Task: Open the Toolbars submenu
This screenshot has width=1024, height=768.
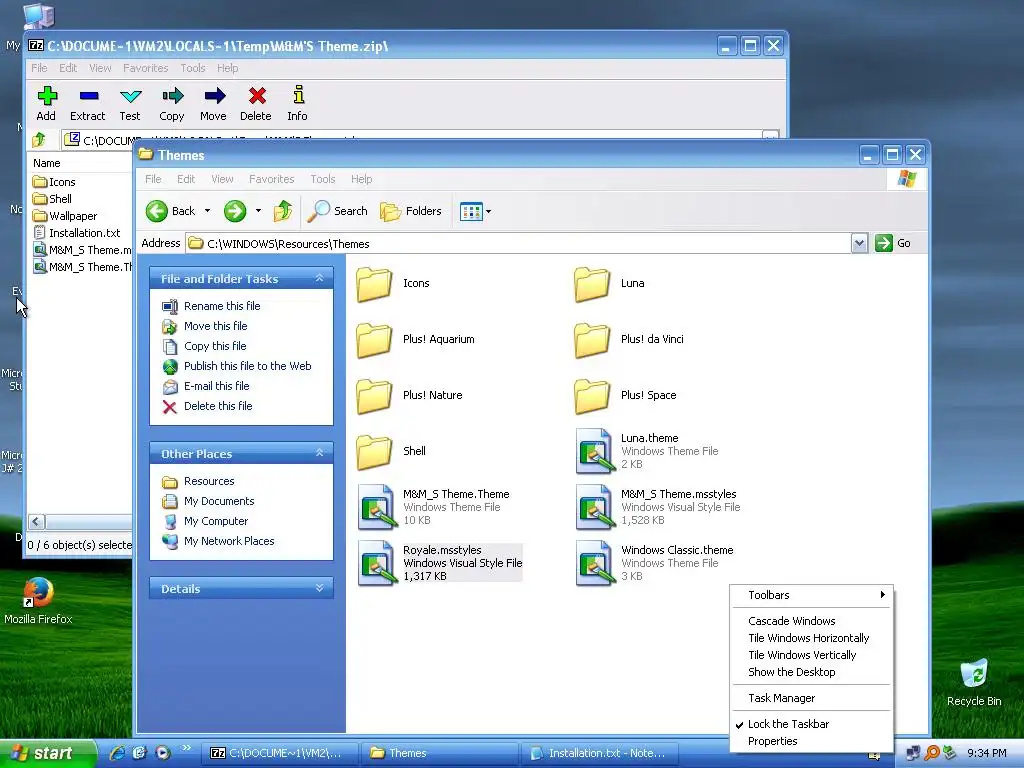Action: [811, 595]
